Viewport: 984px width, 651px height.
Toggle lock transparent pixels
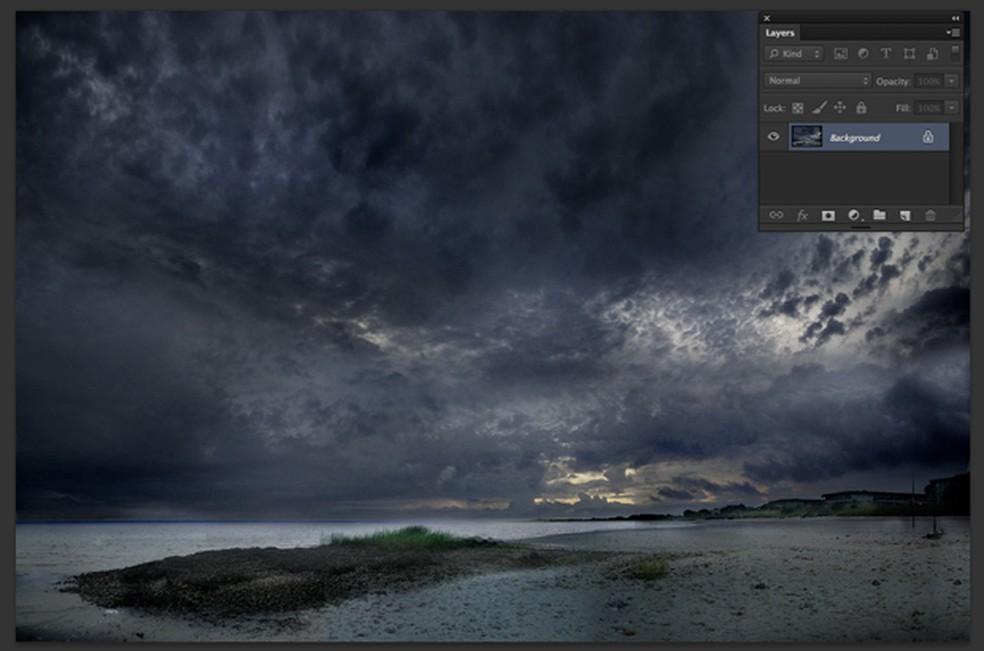(x=798, y=108)
